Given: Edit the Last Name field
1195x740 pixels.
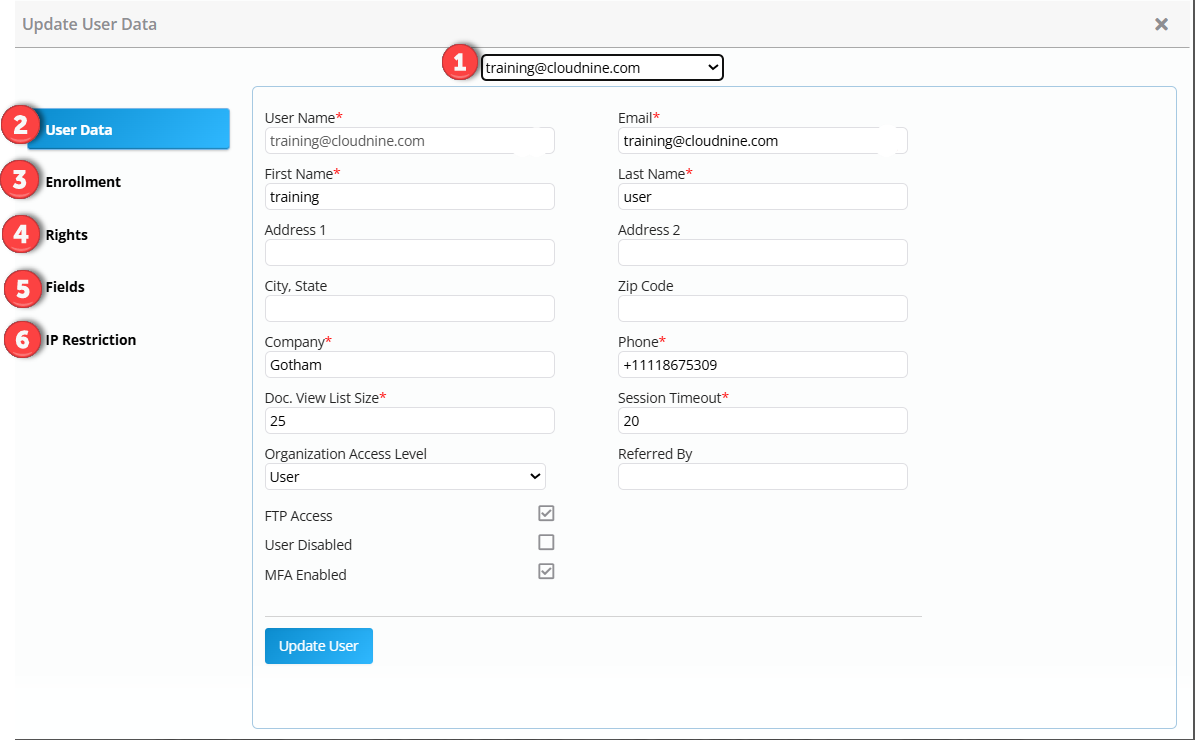Looking at the screenshot, I should (762, 196).
